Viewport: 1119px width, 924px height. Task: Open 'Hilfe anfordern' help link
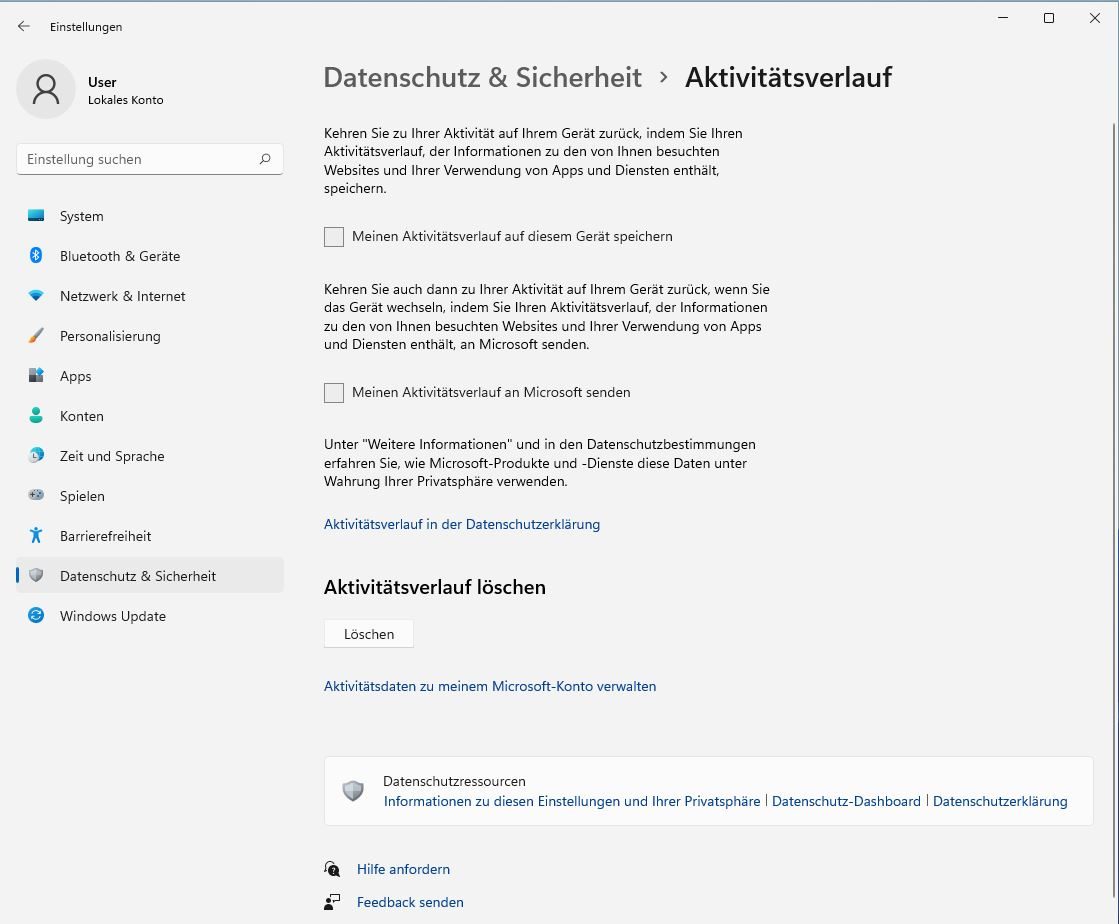tap(403, 869)
